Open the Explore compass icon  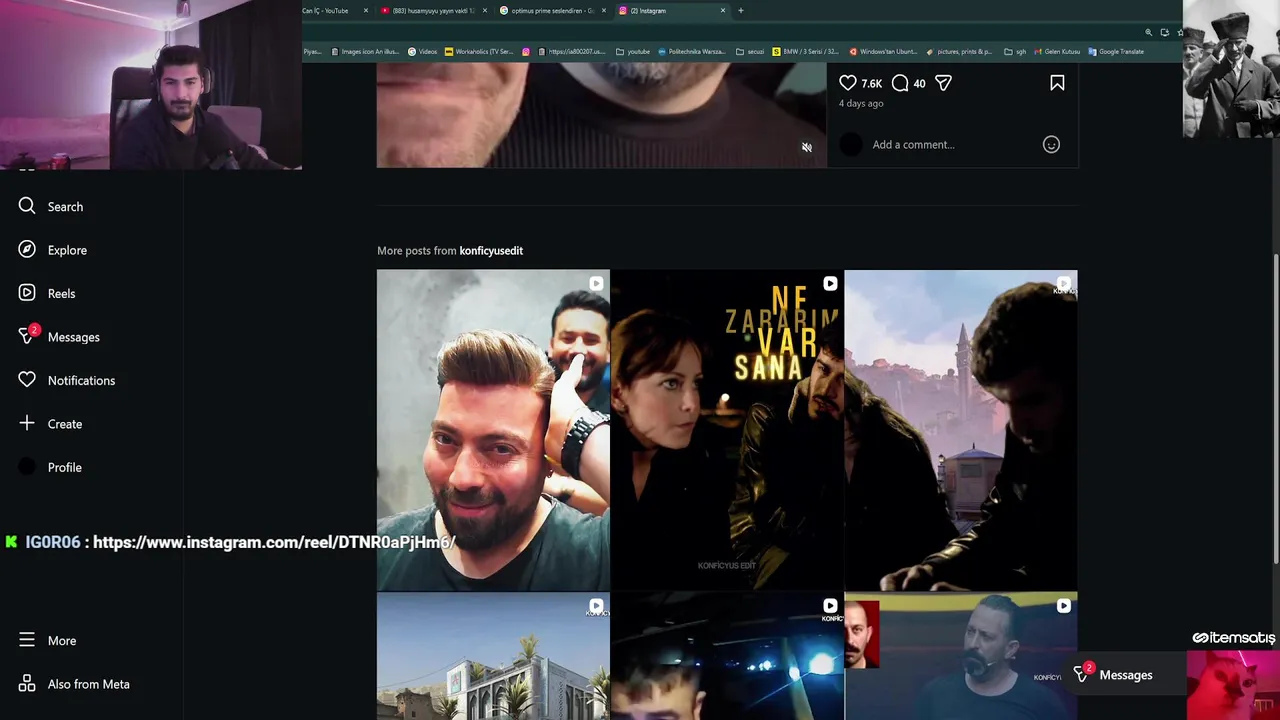click(27, 249)
